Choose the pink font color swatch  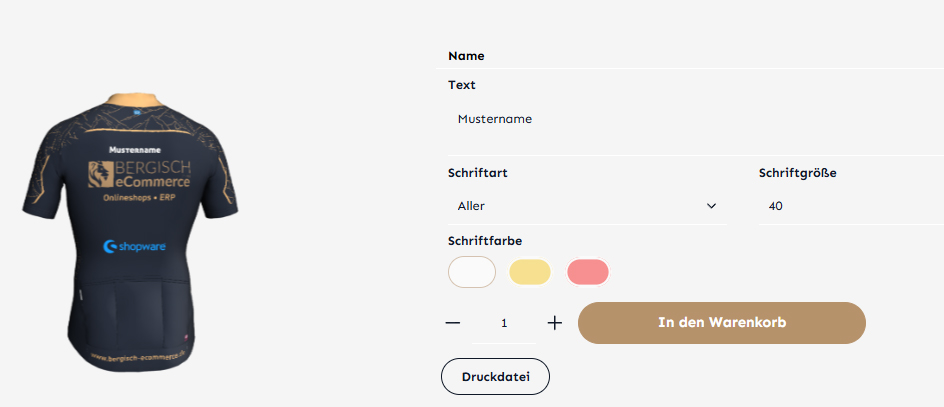point(588,272)
